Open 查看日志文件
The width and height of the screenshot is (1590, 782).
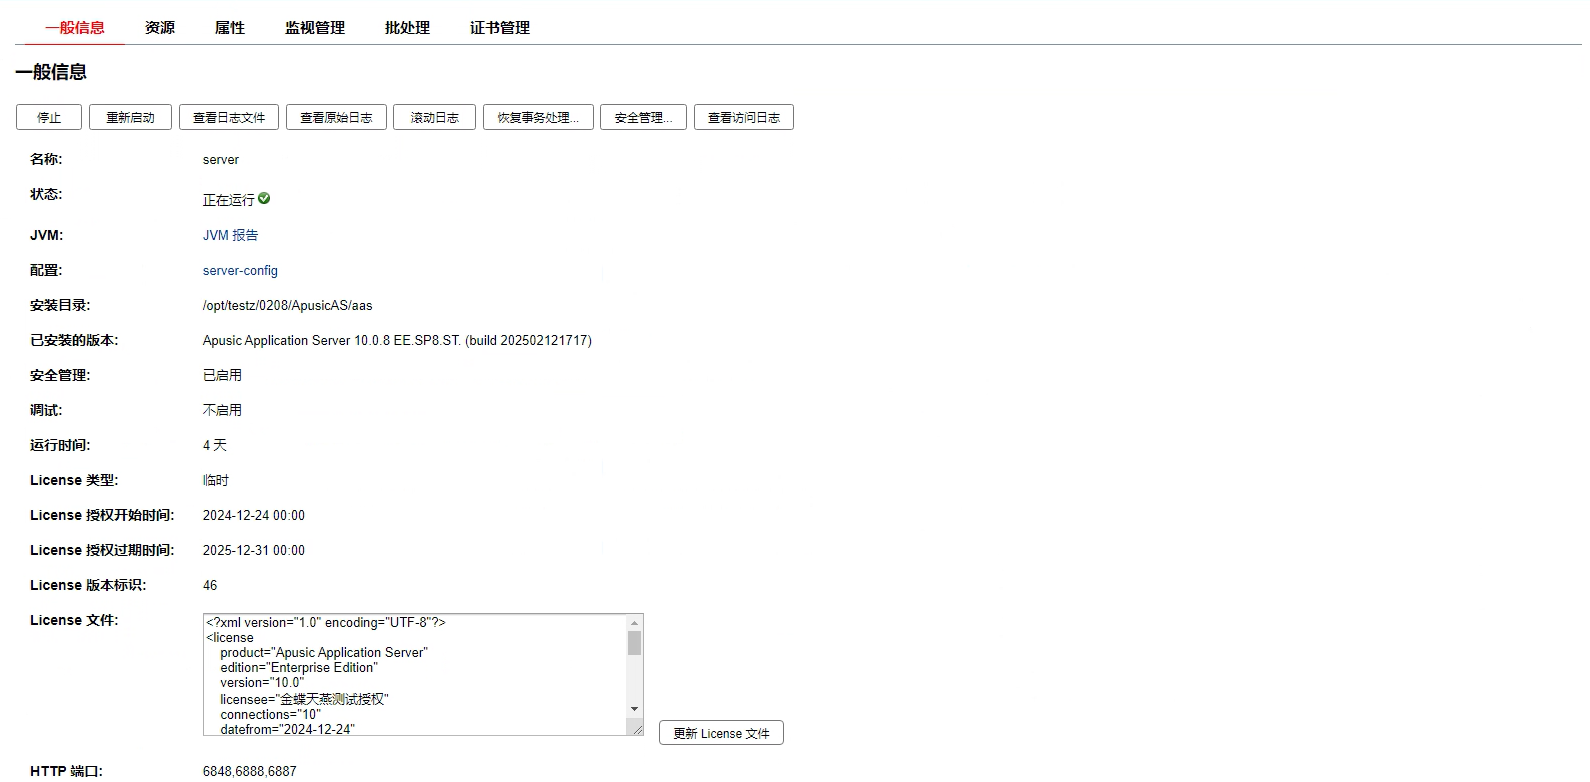pyautogui.click(x=229, y=117)
